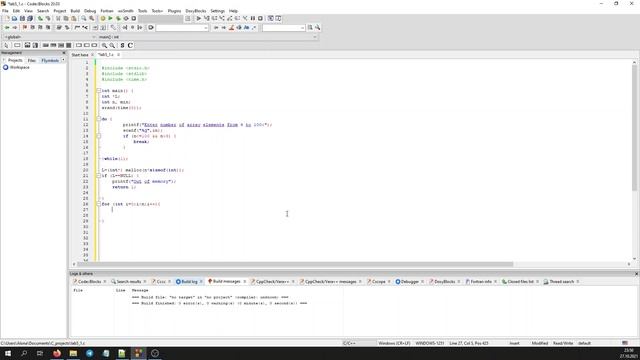
Task: Open the Settings menu
Action: tap(218, 11)
